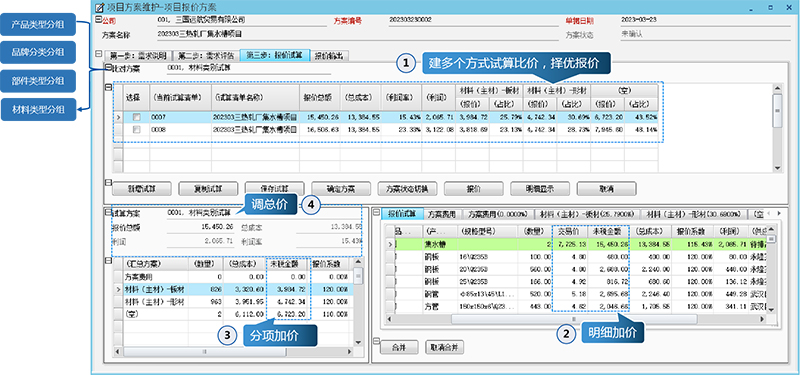Click the 确定方案 button
800x375 pixels.
(341, 188)
